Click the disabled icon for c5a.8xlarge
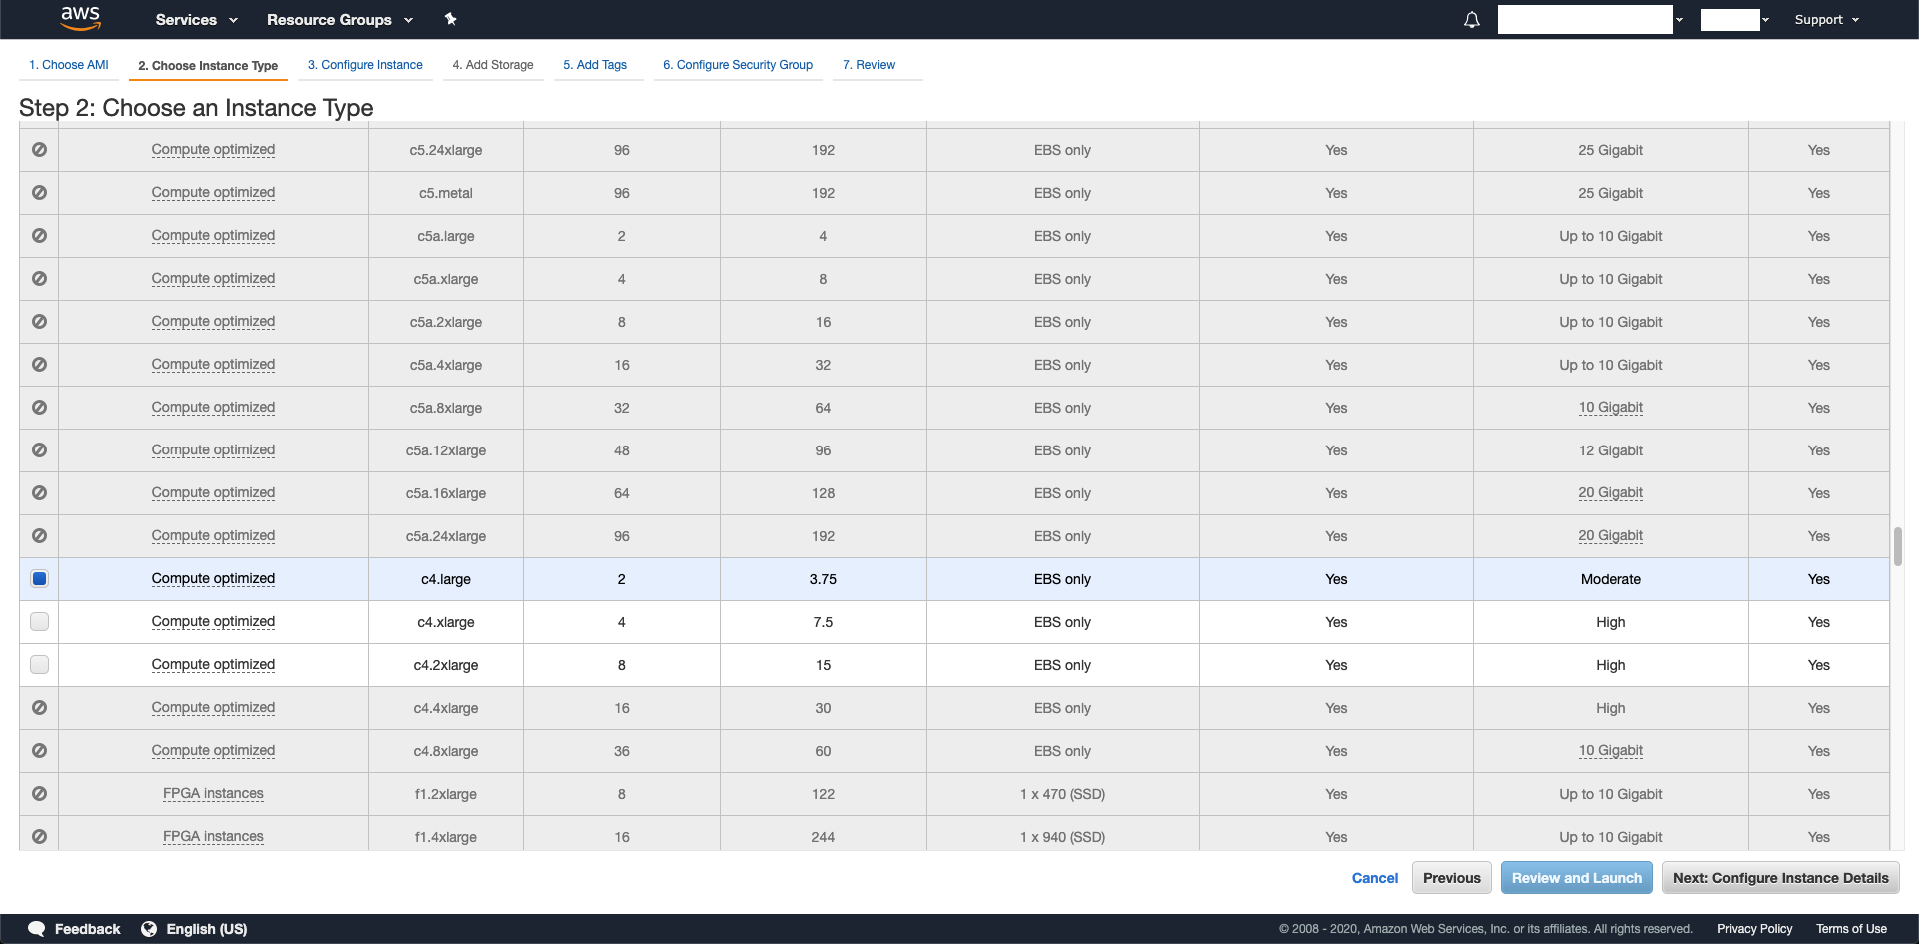 [x=39, y=408]
